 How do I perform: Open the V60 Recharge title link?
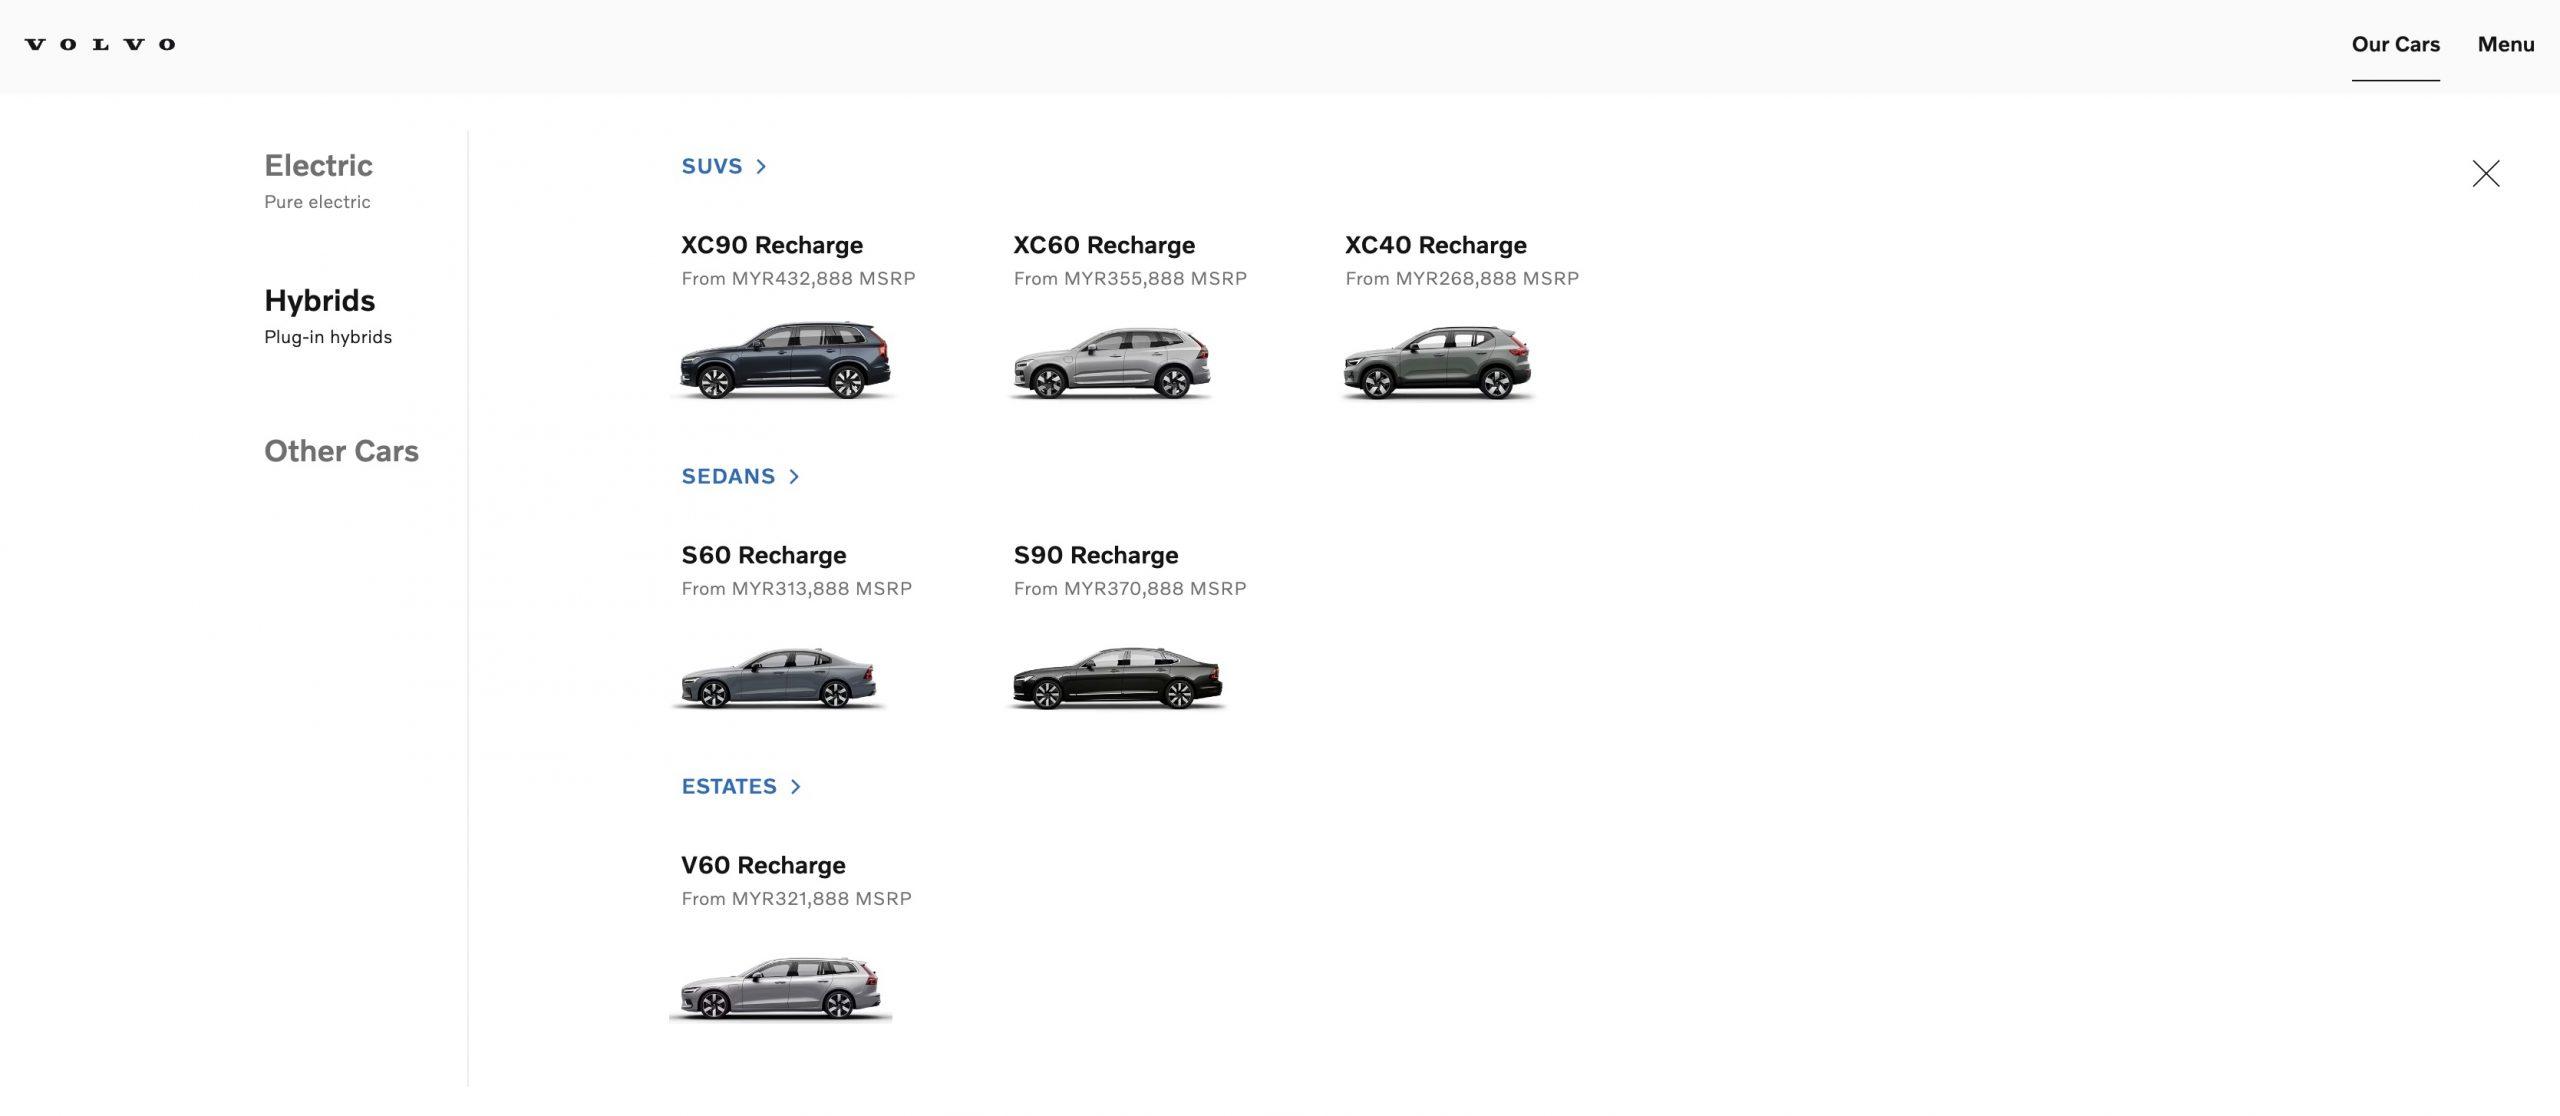coord(763,865)
